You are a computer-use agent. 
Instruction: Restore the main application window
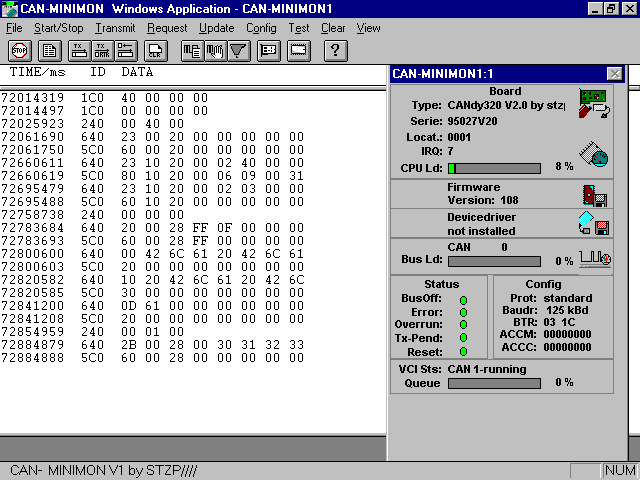611,9
